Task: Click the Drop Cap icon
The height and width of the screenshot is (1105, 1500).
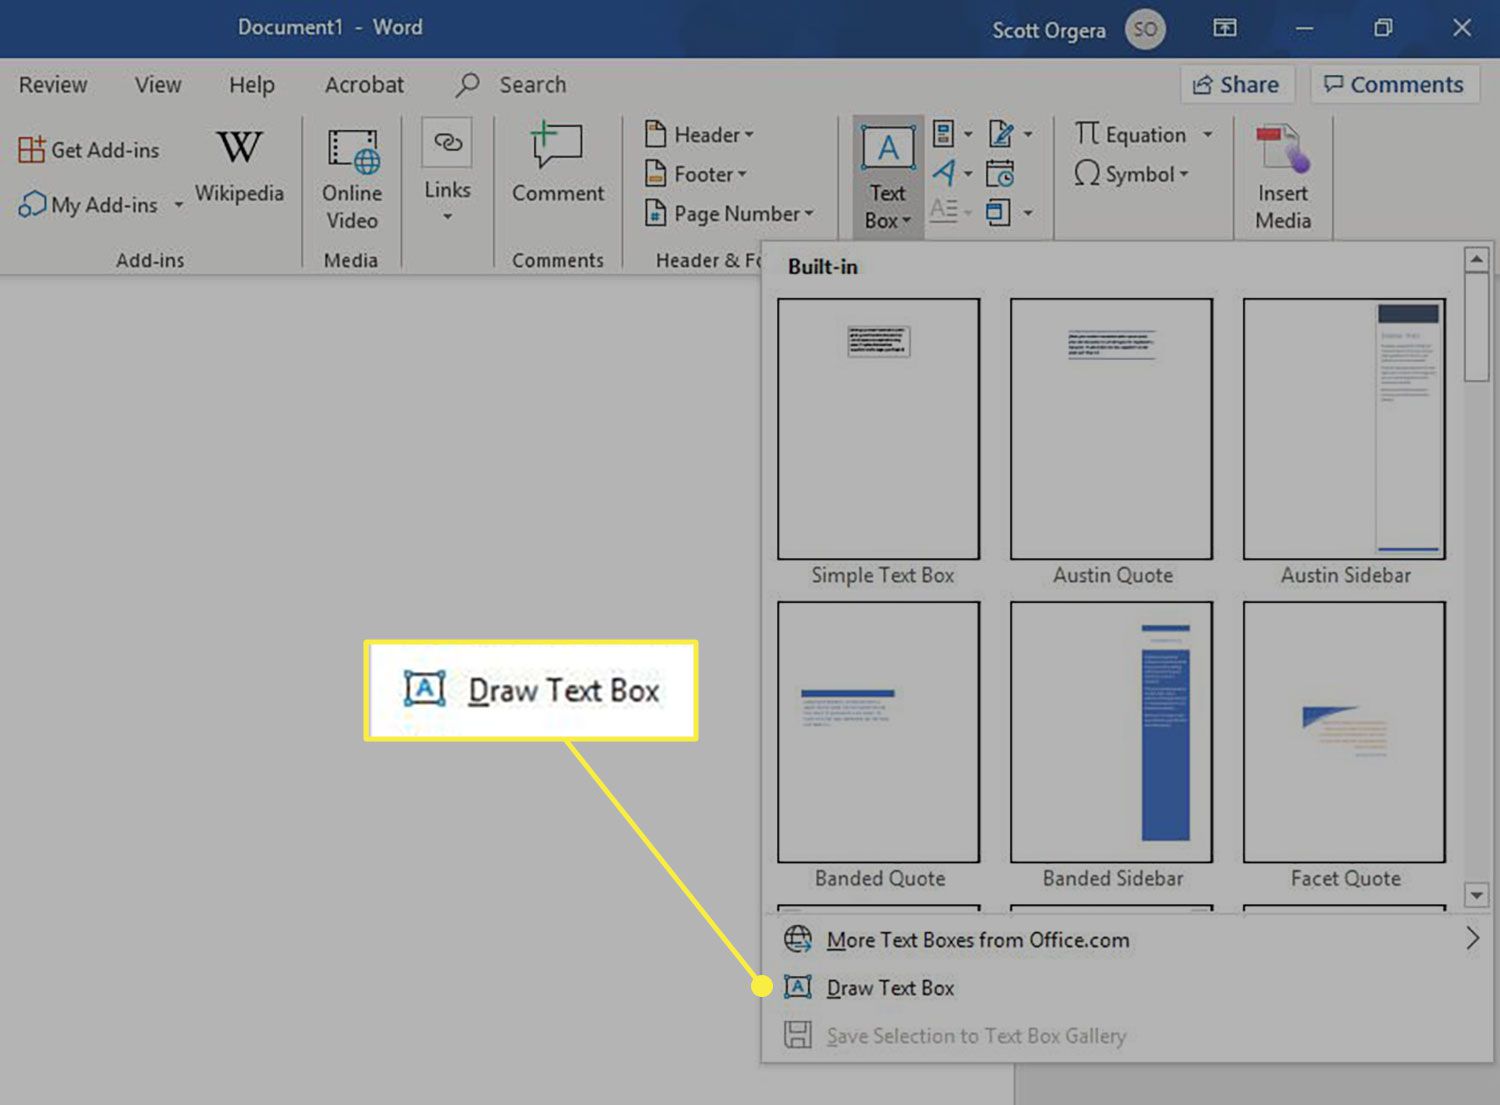Action: pyautogui.click(x=944, y=211)
